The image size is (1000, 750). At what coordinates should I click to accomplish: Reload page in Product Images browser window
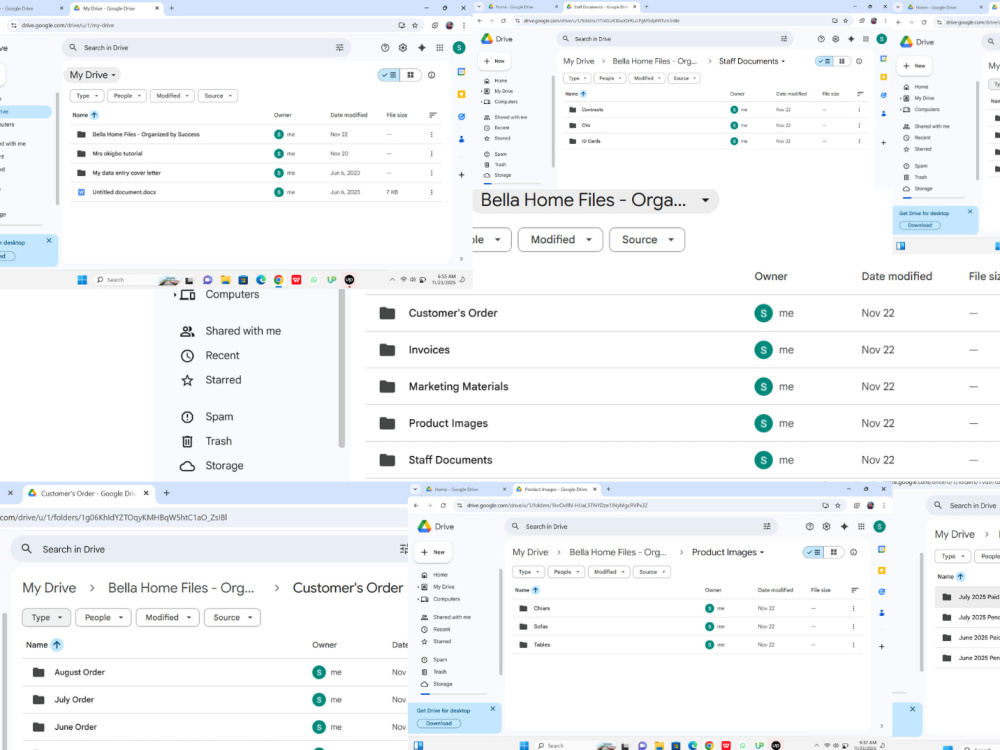click(x=443, y=505)
